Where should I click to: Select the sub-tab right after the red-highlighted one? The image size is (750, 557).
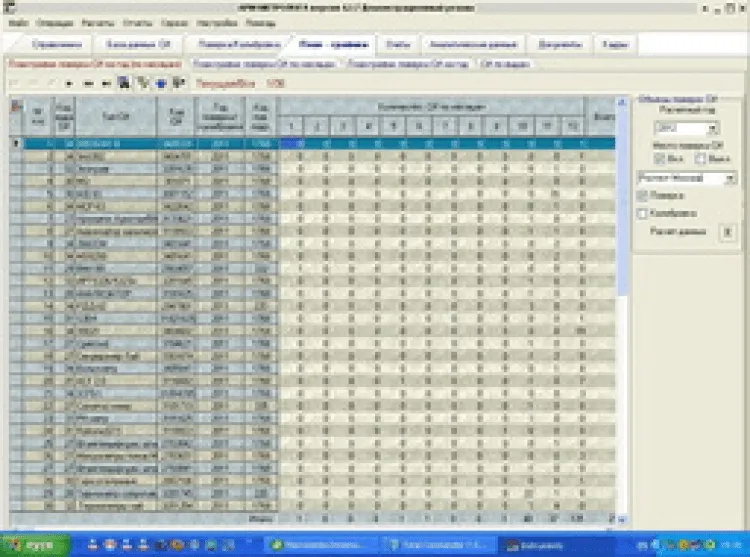pyautogui.click(x=264, y=64)
